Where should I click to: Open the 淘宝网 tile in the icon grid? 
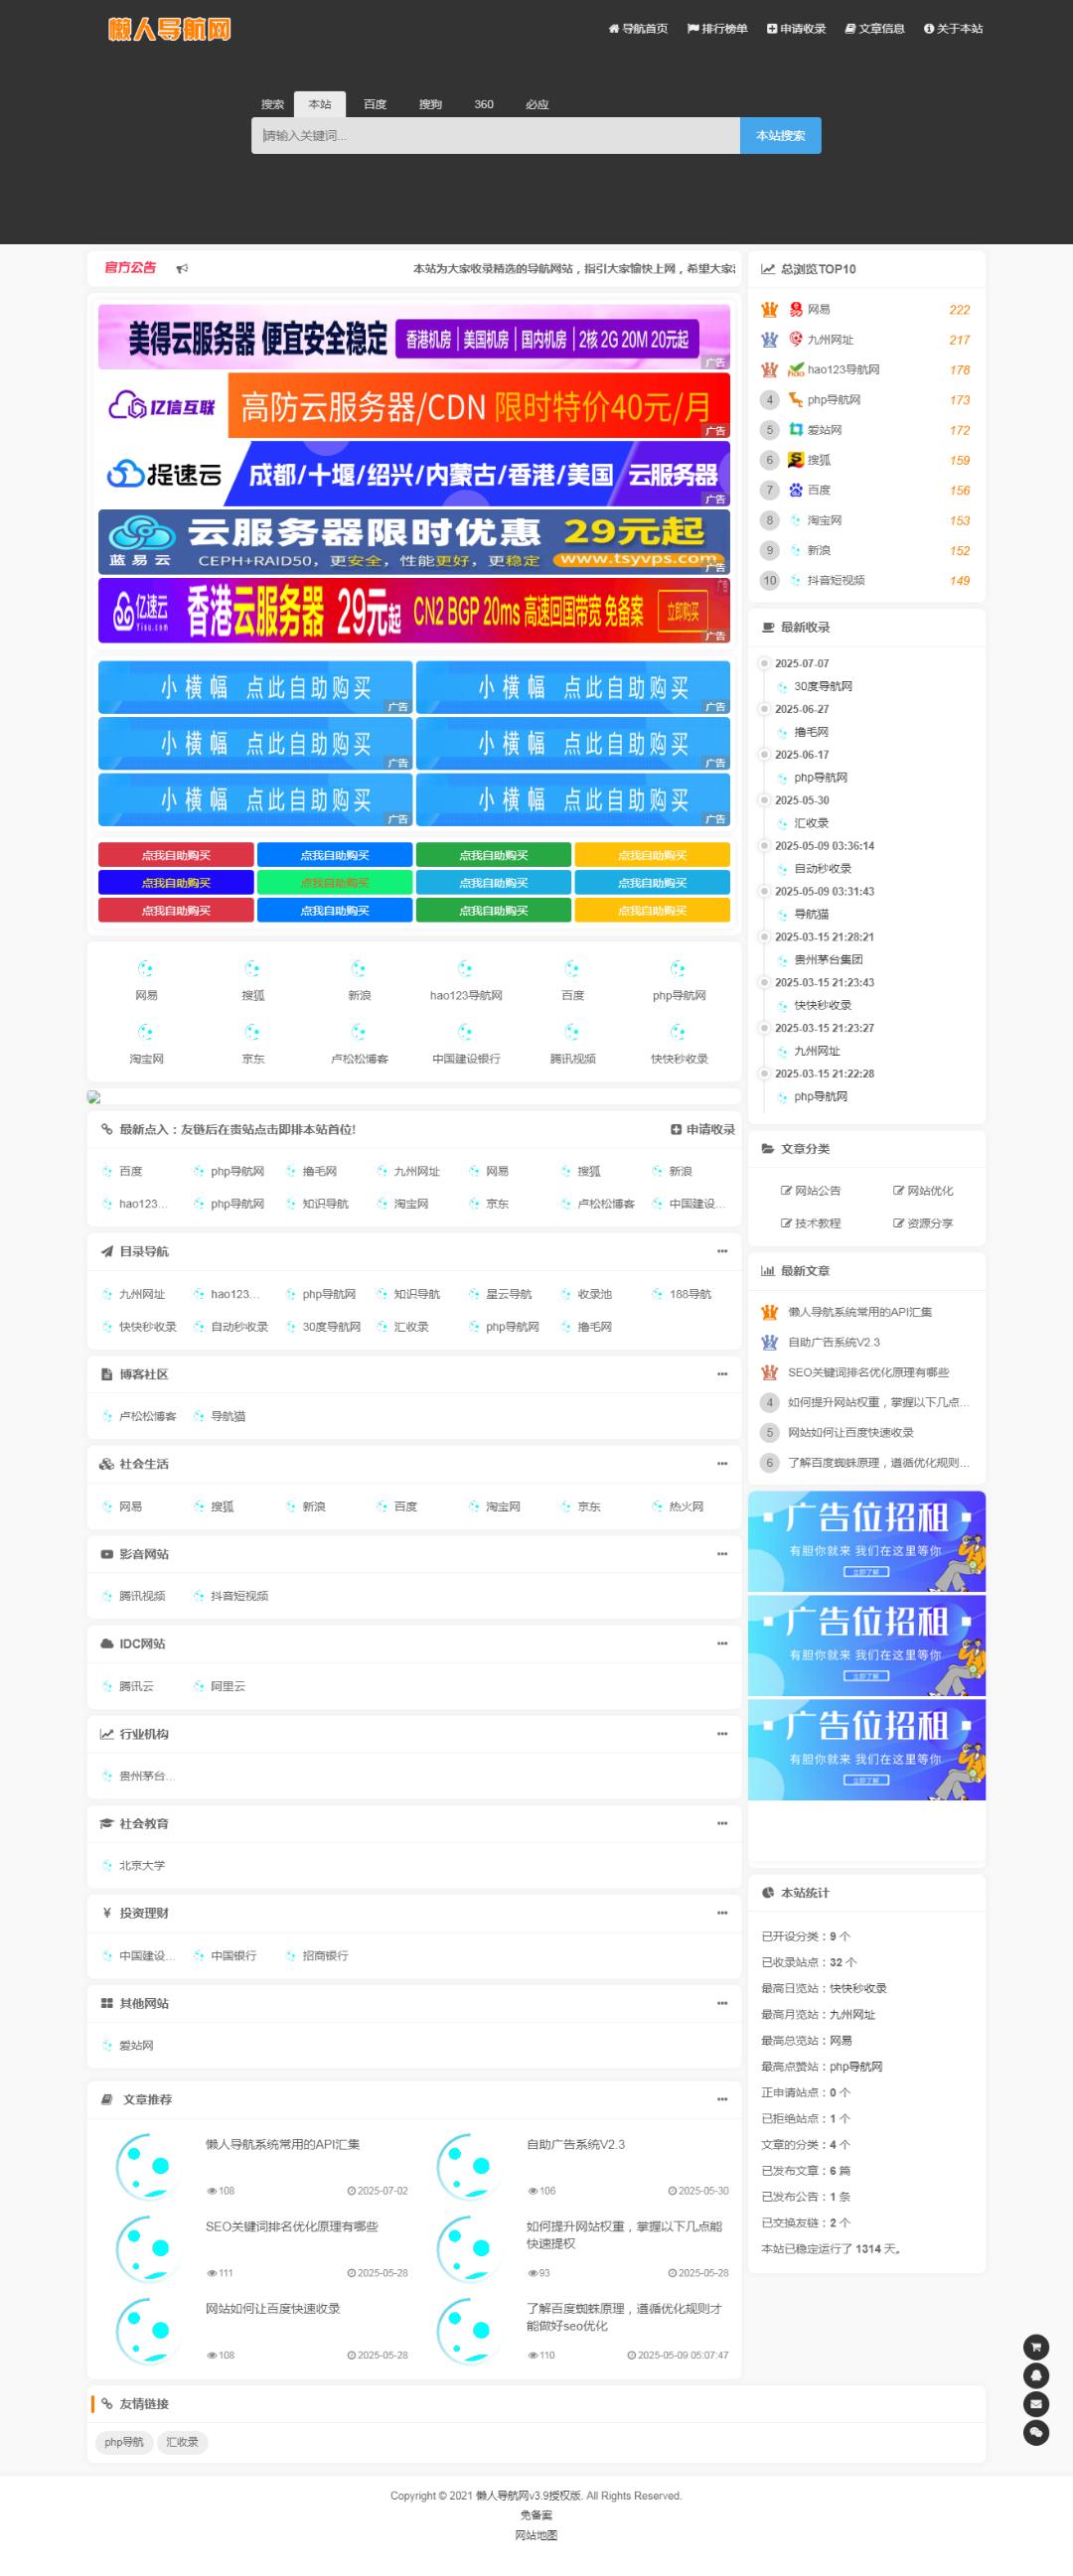pos(146,1044)
